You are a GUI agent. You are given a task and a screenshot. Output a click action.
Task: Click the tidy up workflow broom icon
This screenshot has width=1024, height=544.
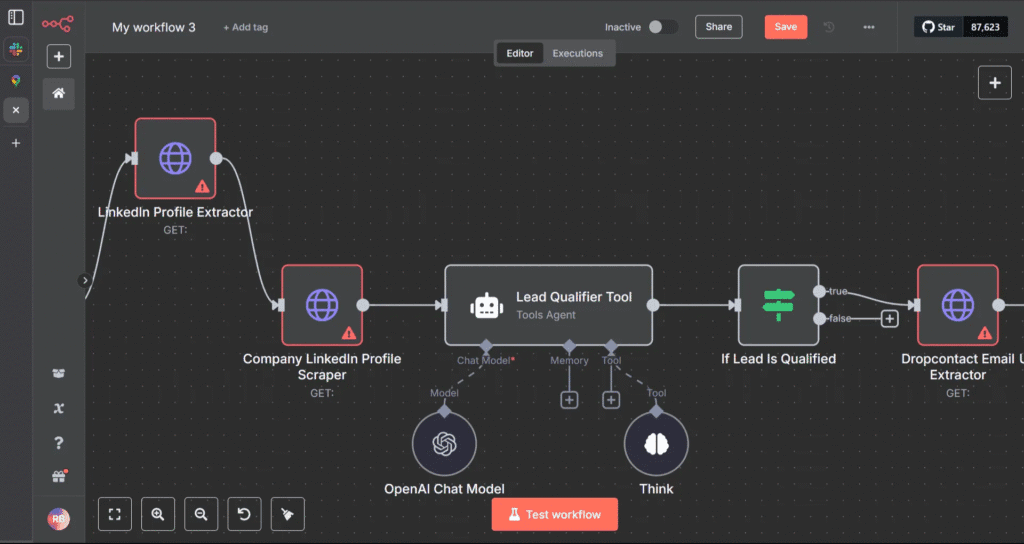(x=287, y=514)
